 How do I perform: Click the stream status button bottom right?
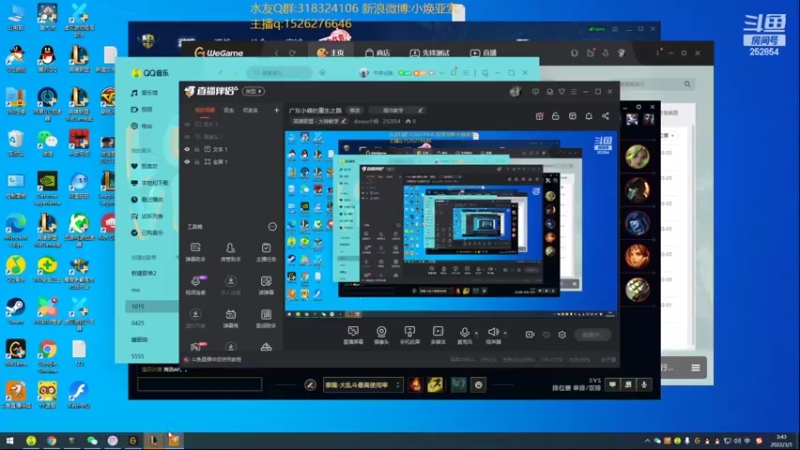pos(592,335)
